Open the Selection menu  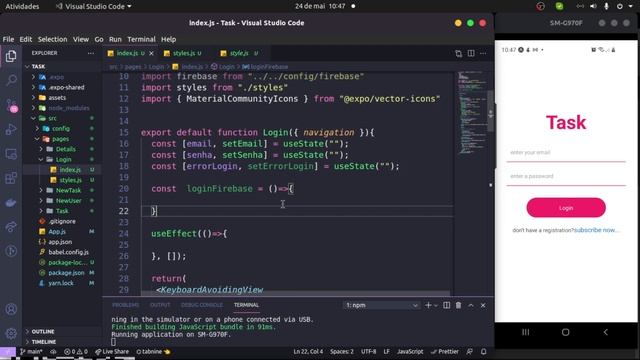pos(52,39)
